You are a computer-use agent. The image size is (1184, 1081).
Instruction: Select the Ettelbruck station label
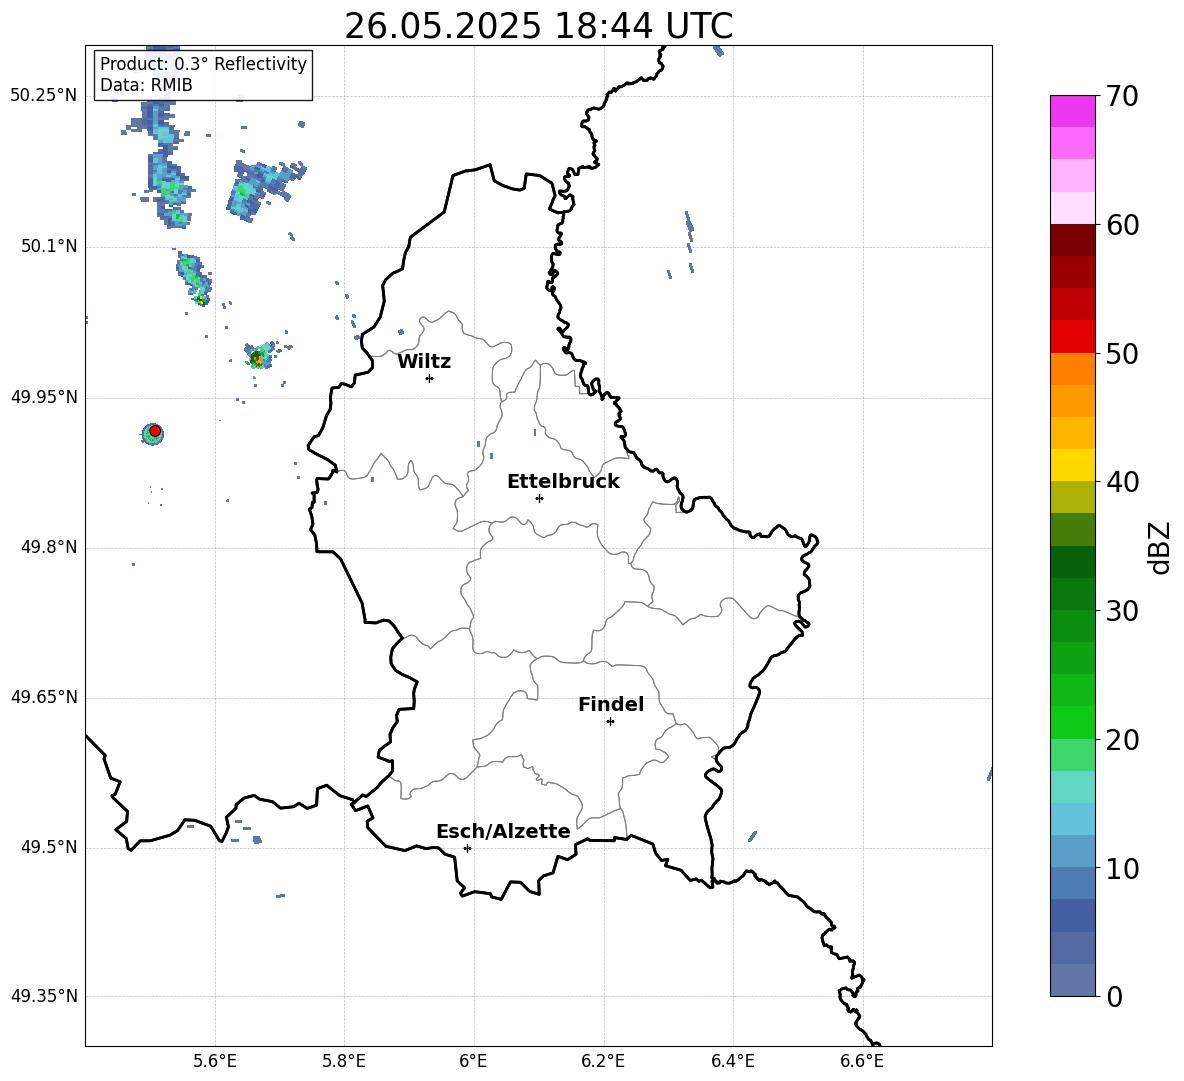(563, 482)
